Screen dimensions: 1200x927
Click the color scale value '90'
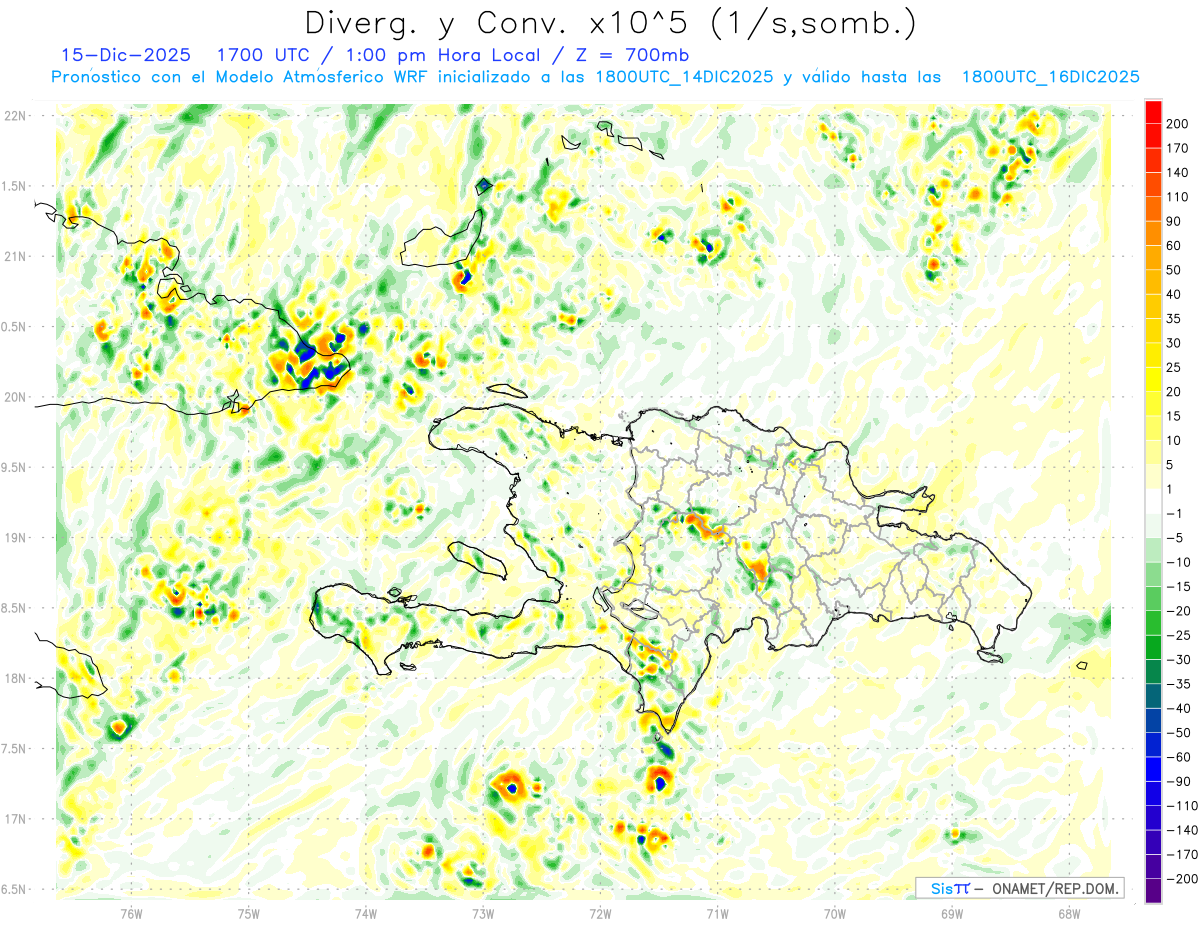pos(1174,222)
